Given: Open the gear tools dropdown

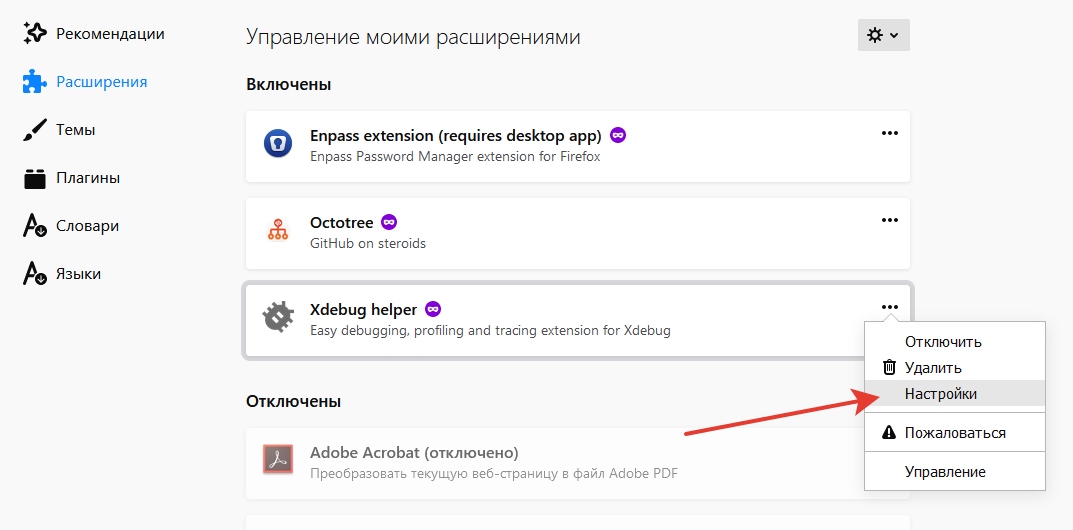Looking at the screenshot, I should 883,35.
